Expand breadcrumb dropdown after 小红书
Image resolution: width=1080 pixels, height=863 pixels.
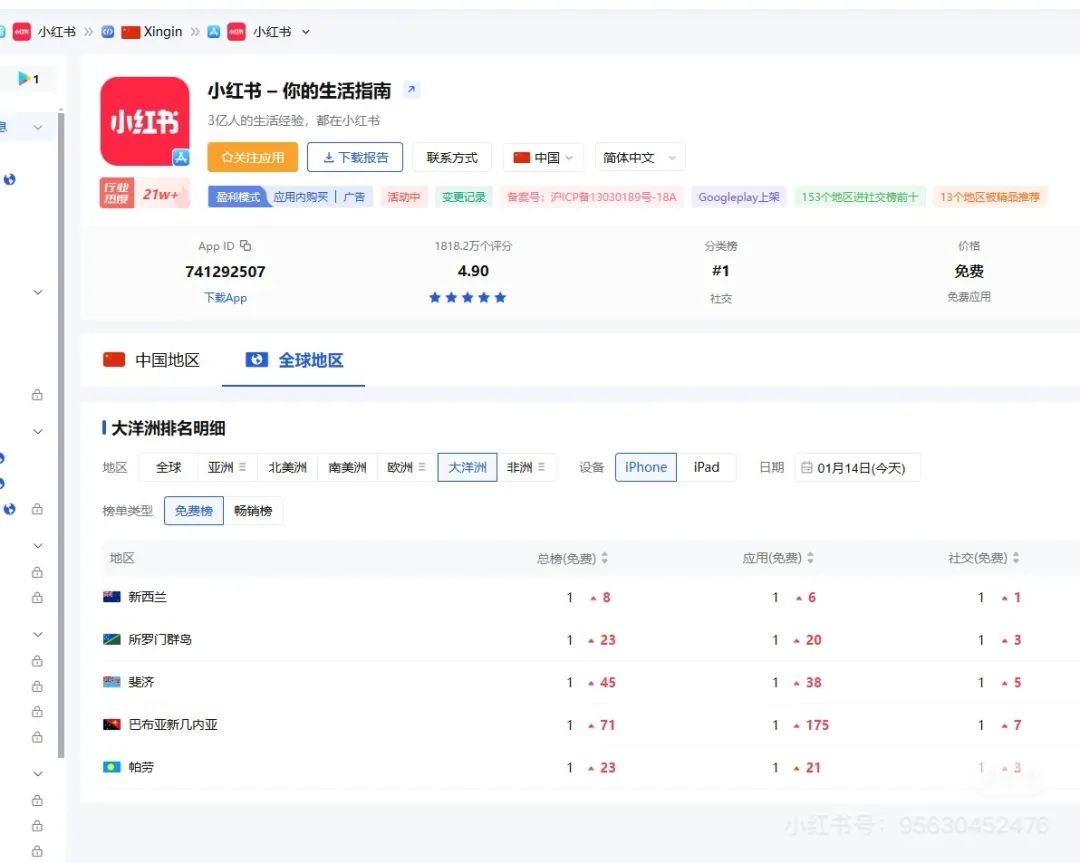pos(305,32)
